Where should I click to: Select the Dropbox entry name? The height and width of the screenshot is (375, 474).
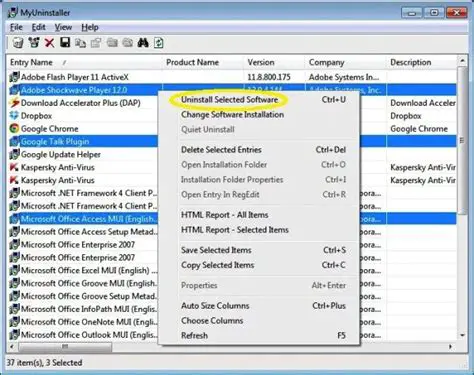36,116
